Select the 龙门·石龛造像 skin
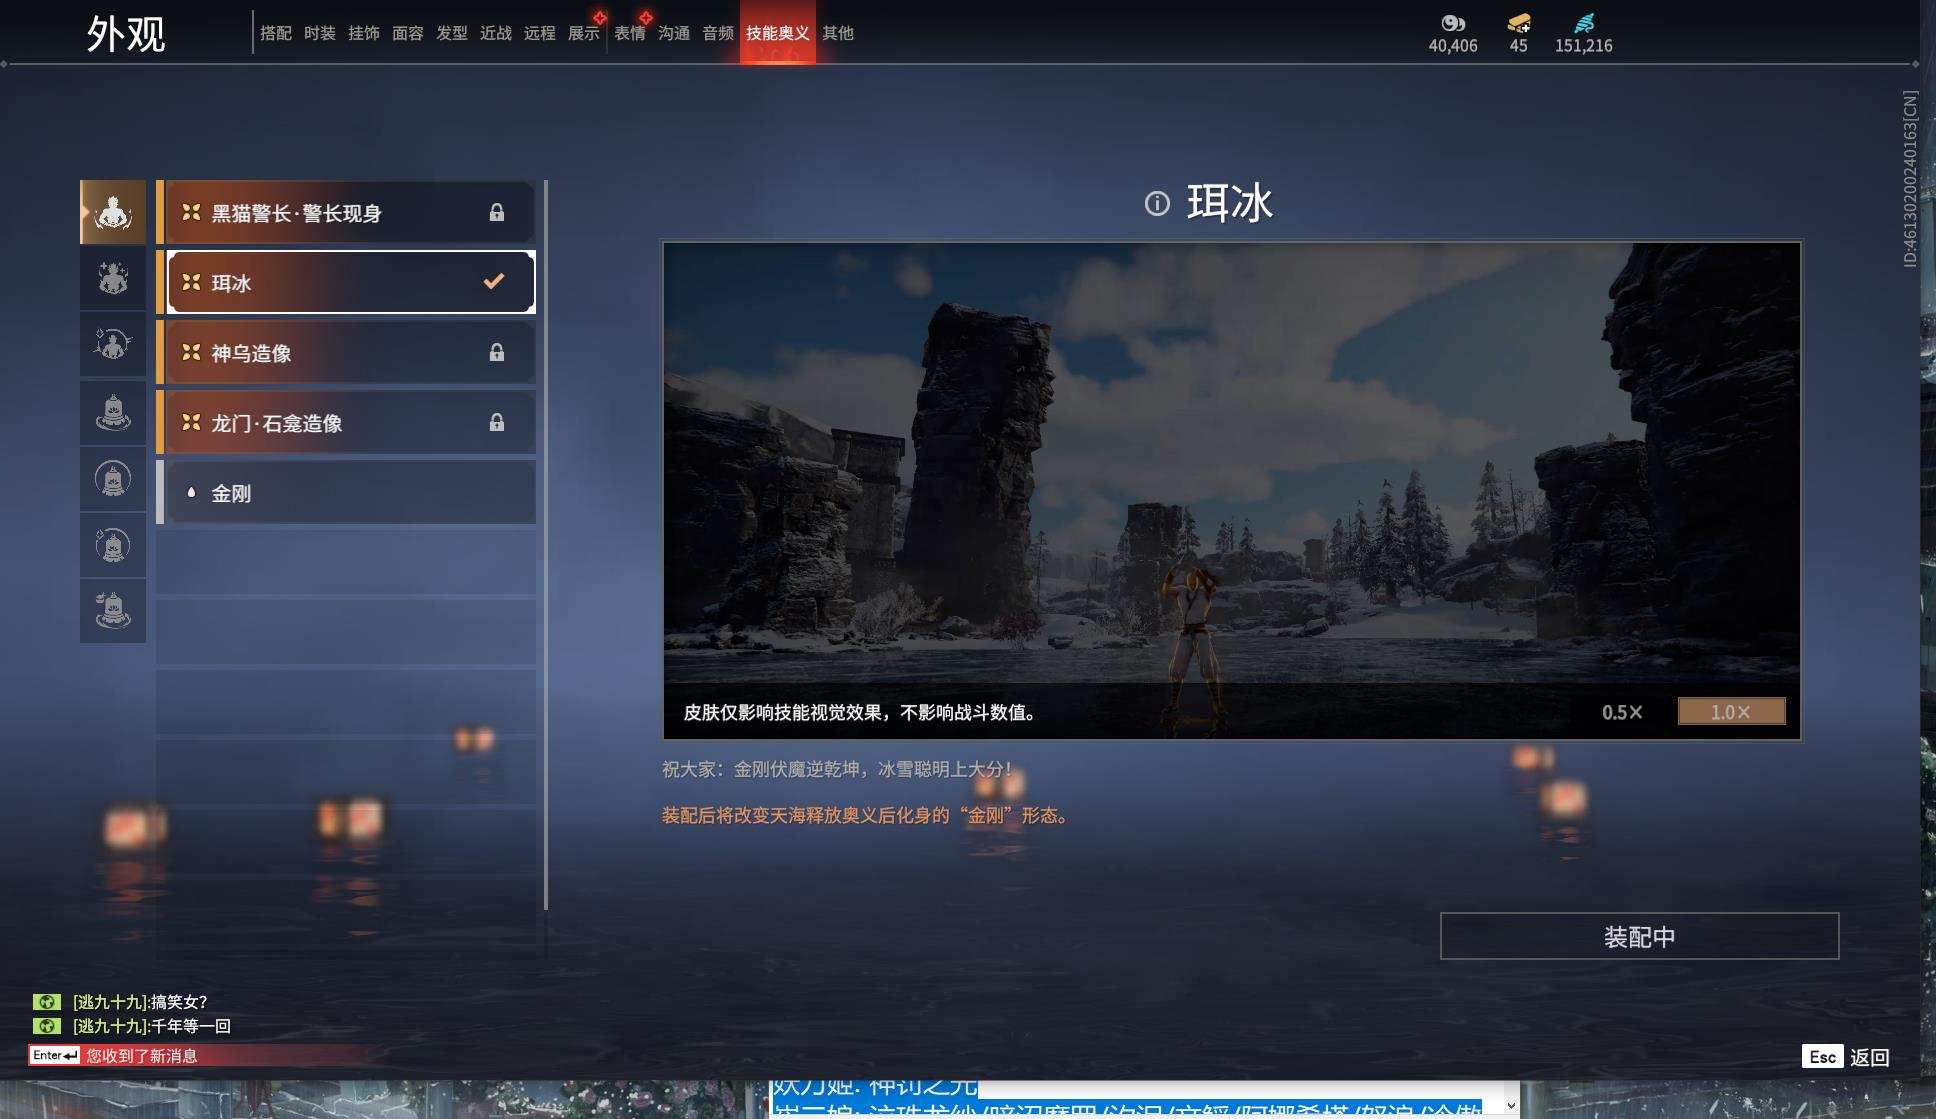Image resolution: width=1936 pixels, height=1119 pixels. (346, 422)
